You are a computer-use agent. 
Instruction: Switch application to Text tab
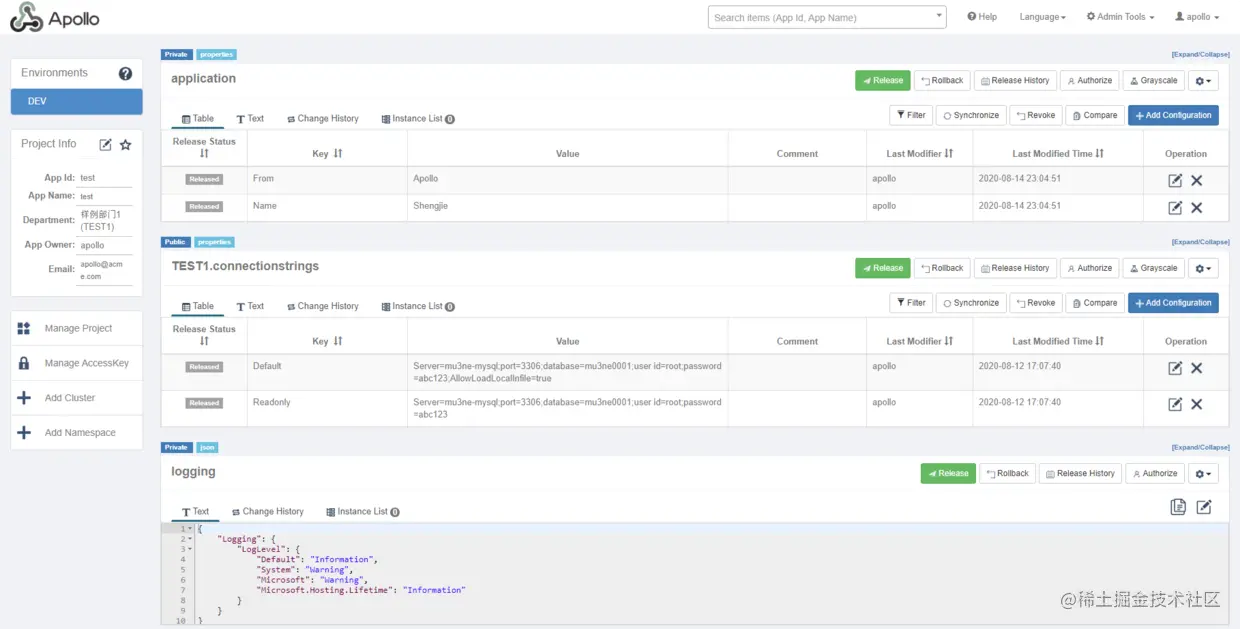tap(250, 119)
